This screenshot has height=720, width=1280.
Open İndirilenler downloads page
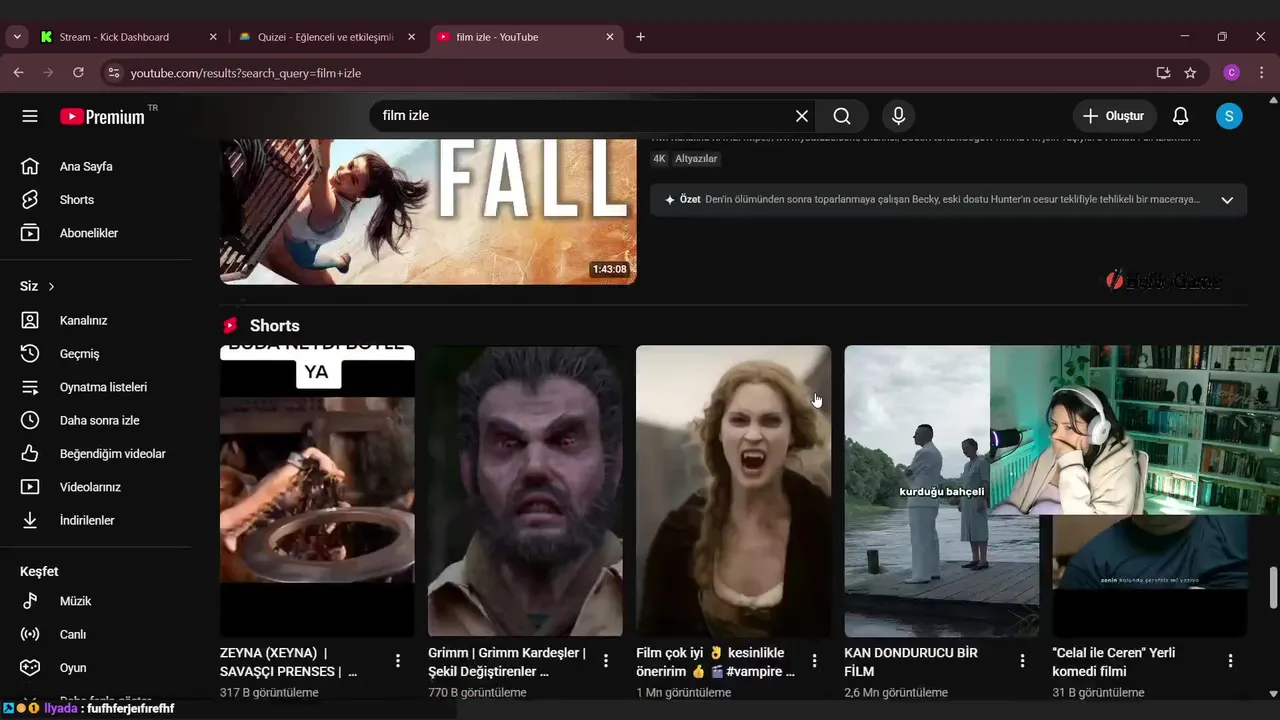[96, 520]
